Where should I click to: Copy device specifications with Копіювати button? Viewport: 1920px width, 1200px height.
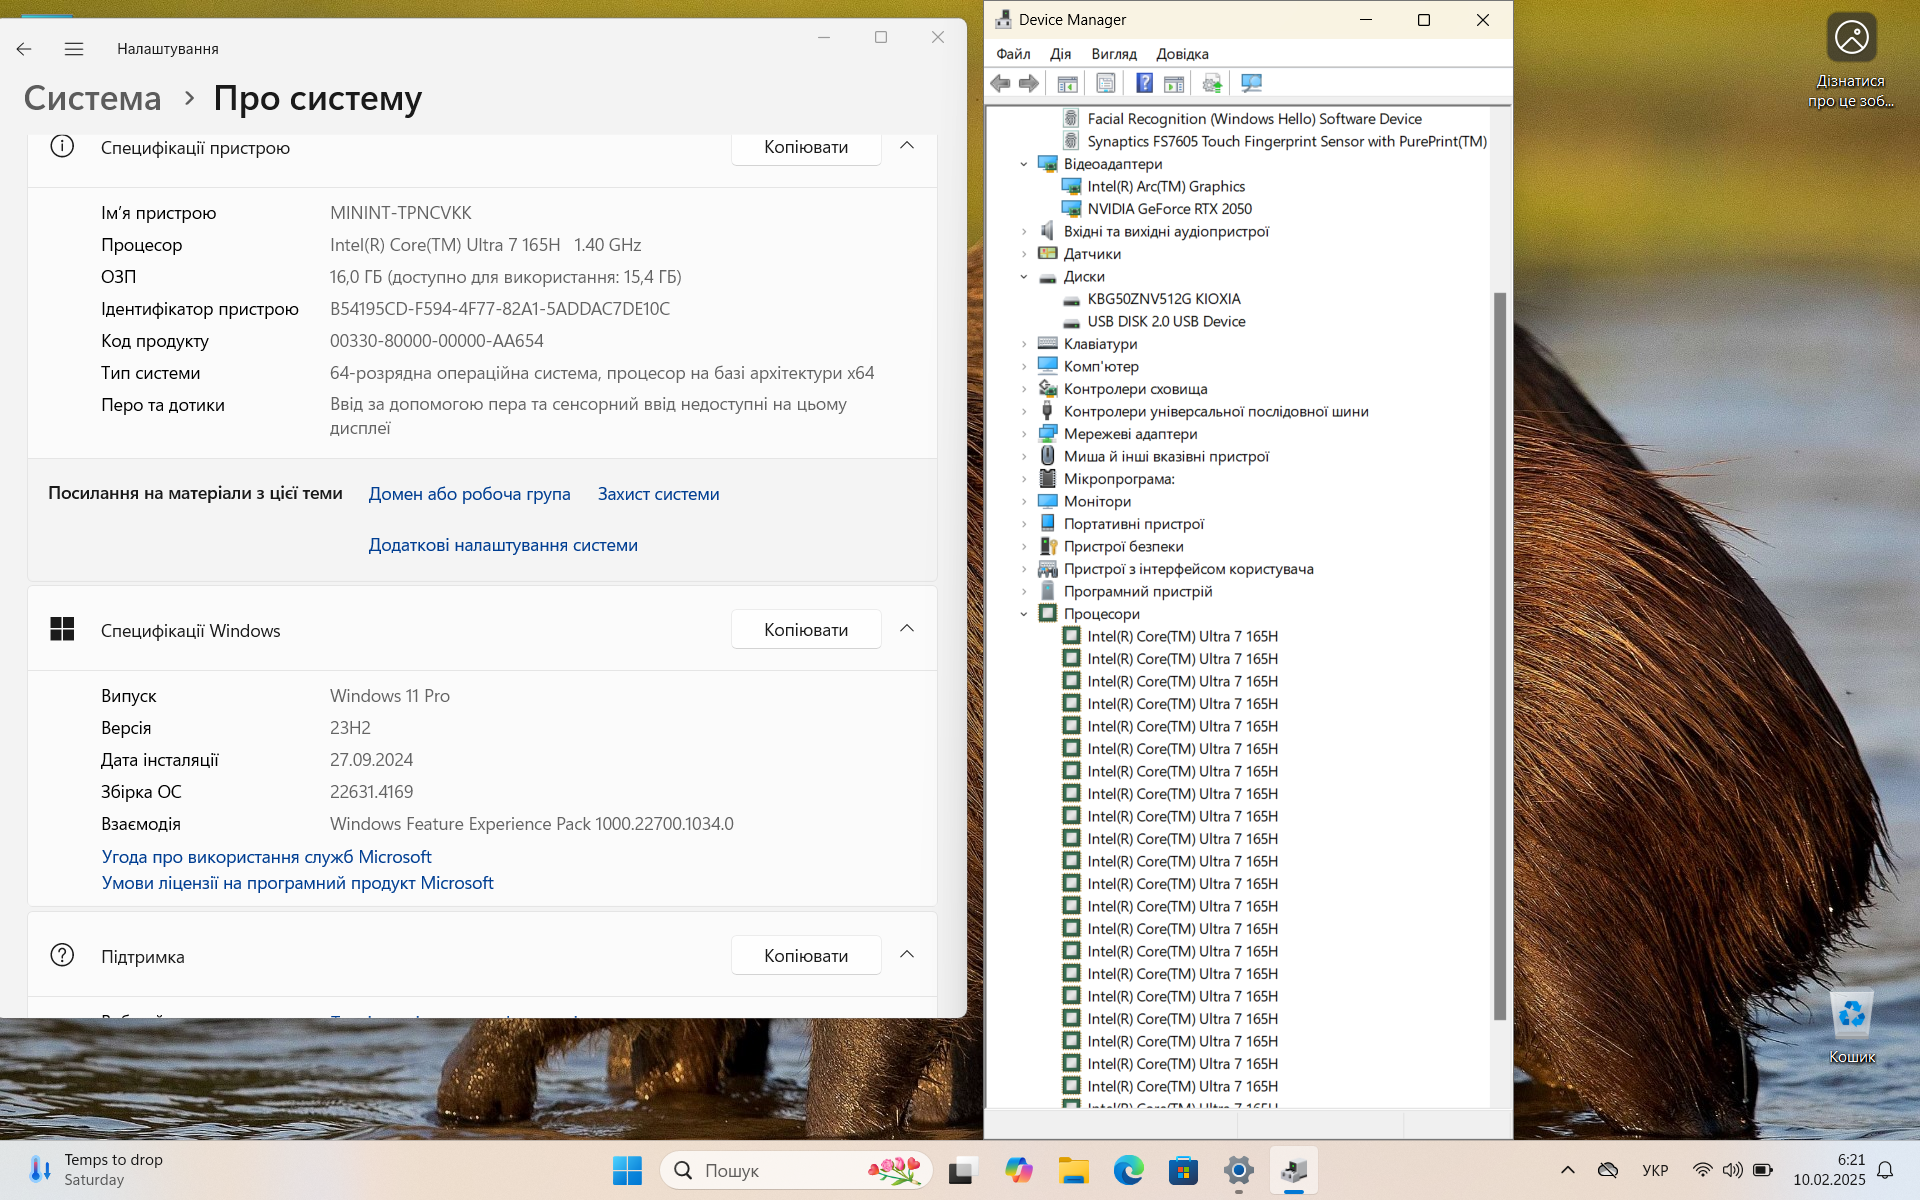coord(806,147)
